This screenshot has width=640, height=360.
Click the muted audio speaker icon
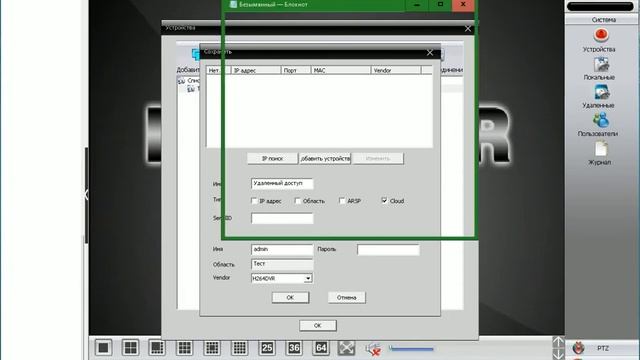click(x=373, y=349)
